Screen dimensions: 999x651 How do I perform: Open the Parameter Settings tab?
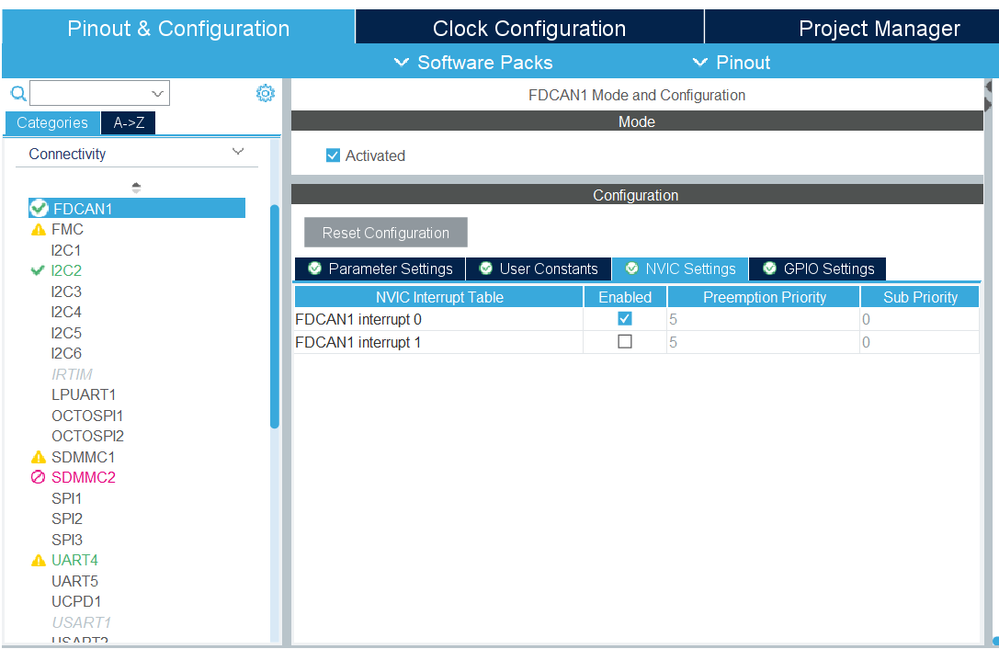pyautogui.click(x=380, y=269)
